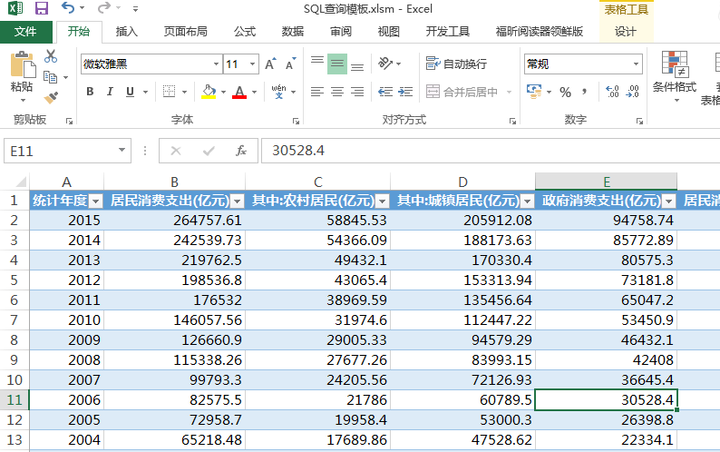
Task: Open the 设计 table design tab
Action: coord(626,31)
